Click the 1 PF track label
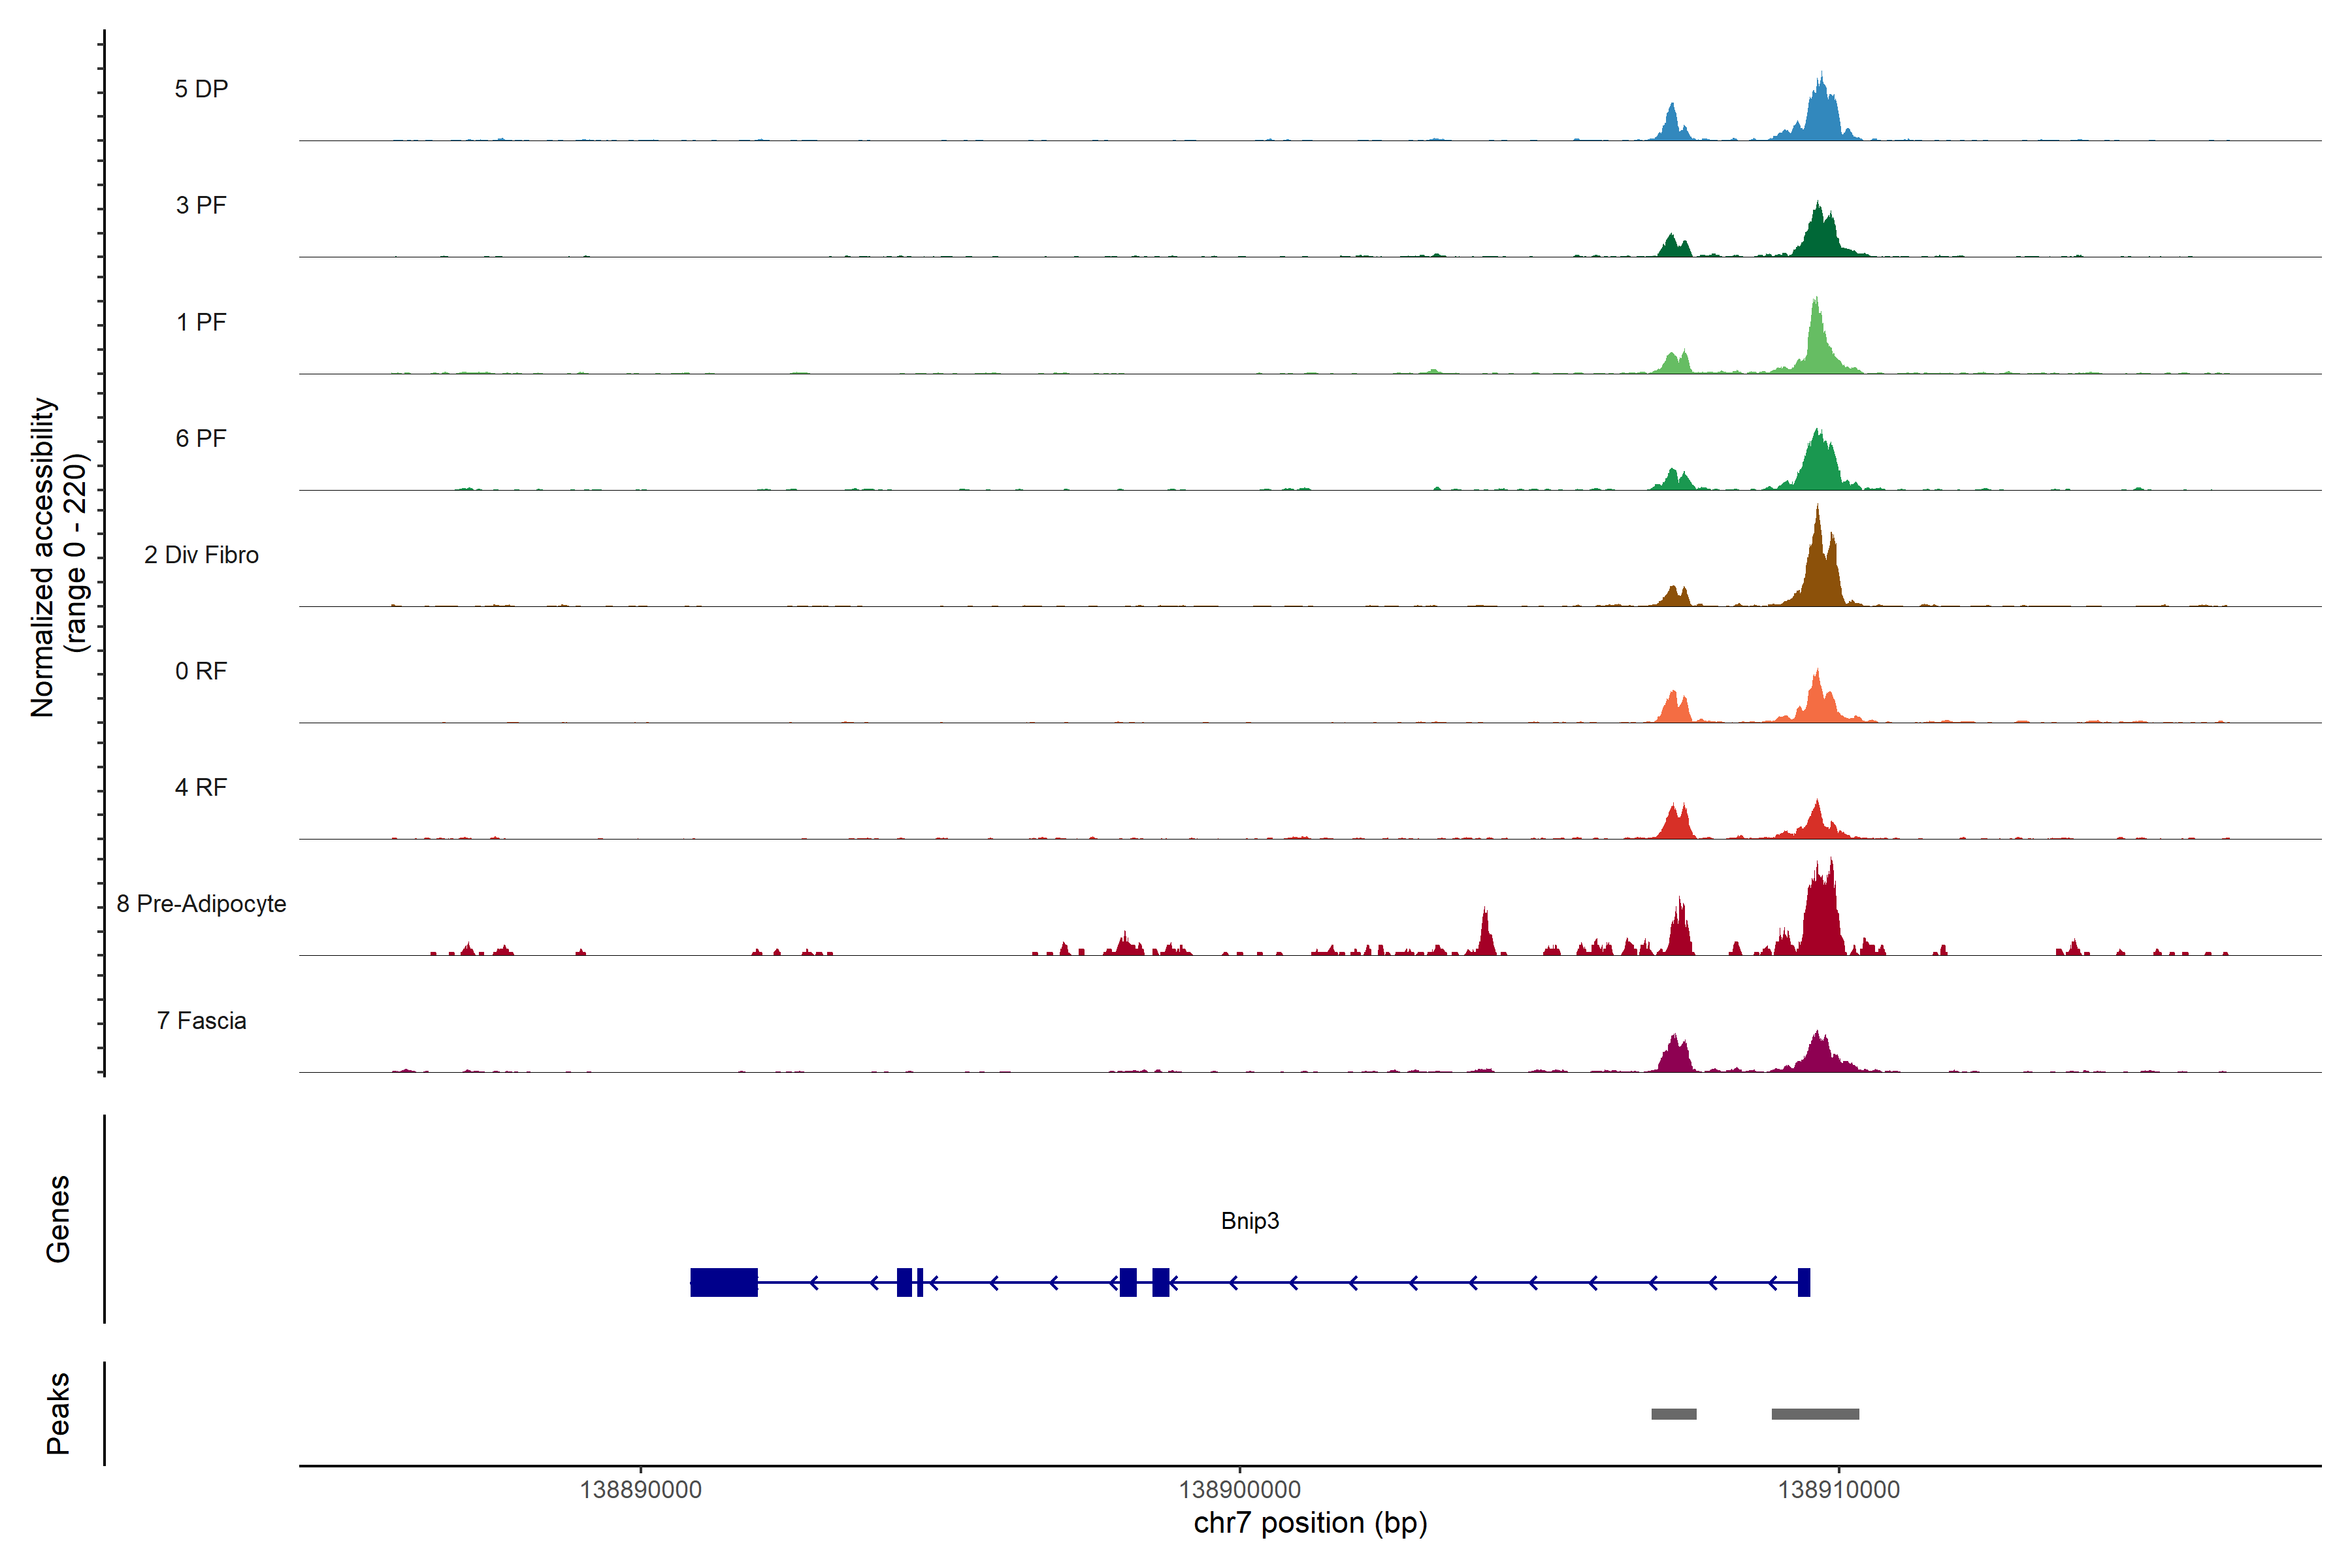 [x=201, y=322]
